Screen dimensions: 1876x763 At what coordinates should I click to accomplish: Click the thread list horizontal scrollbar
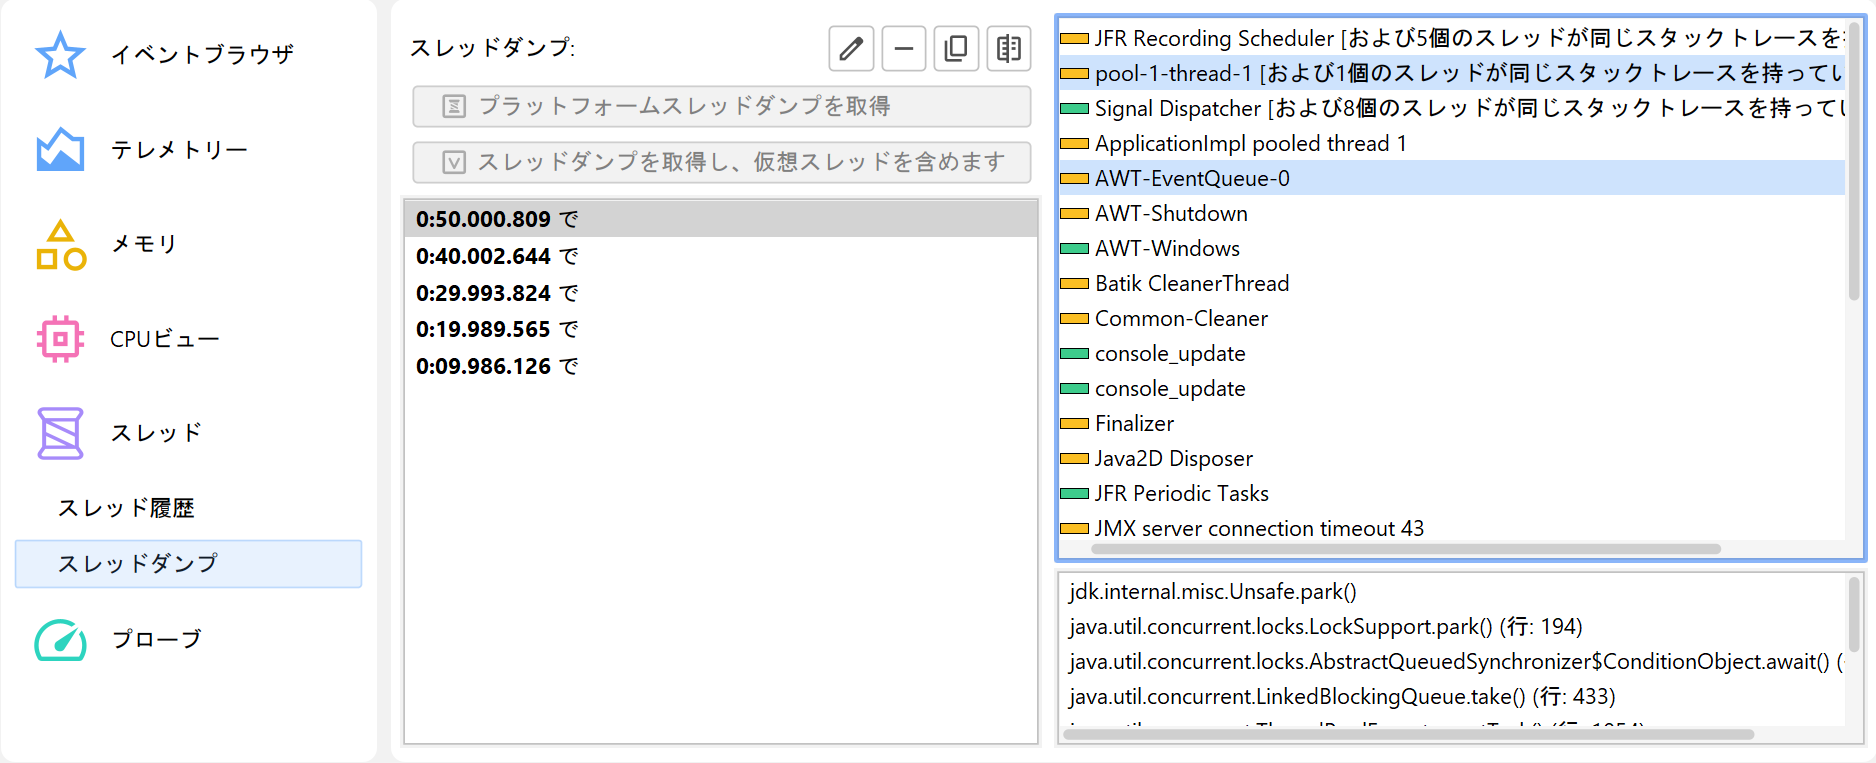pyautogui.click(x=1405, y=549)
